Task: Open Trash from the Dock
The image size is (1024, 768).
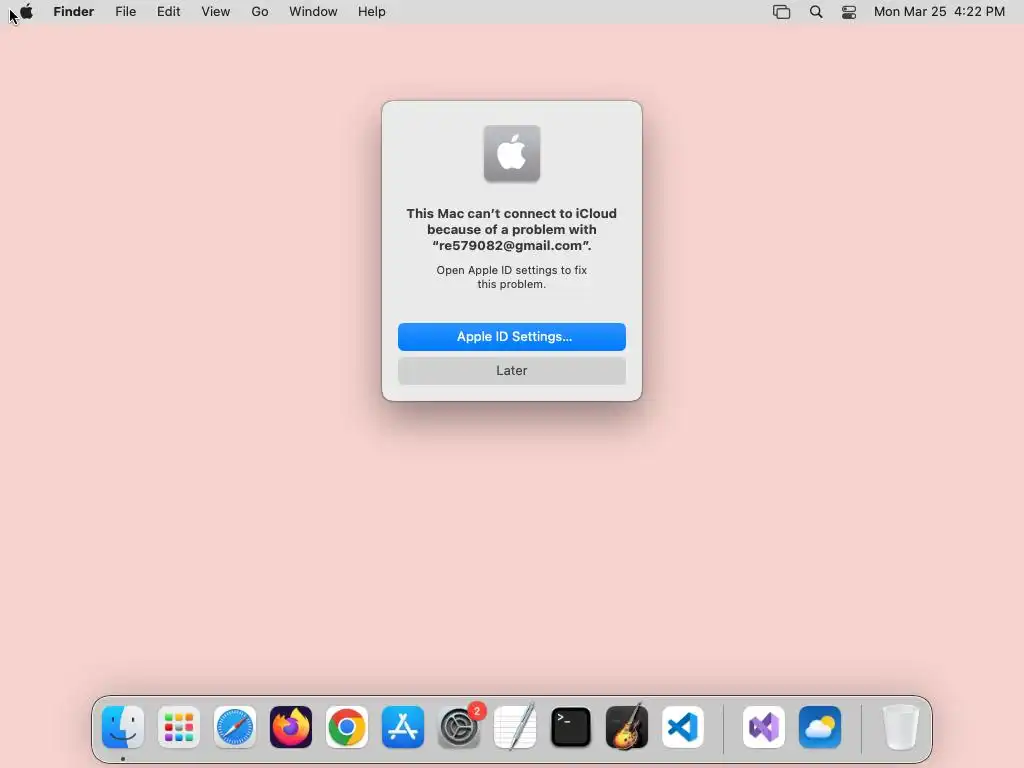Action: point(901,727)
